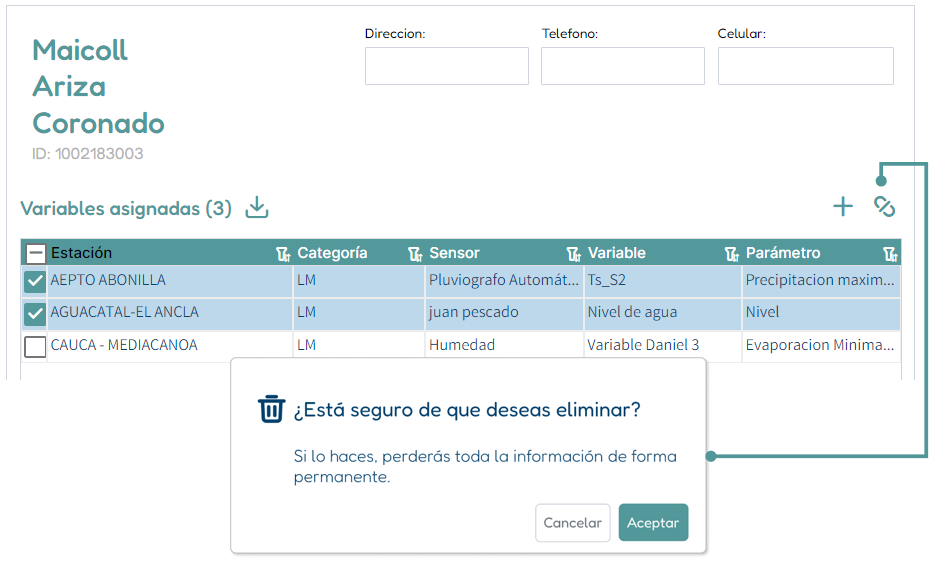Confirm deletion with Aceptar button

(x=653, y=522)
